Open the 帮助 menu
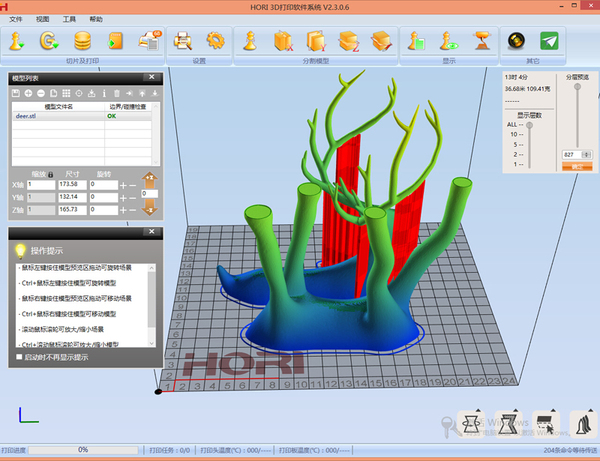 [x=96, y=19]
